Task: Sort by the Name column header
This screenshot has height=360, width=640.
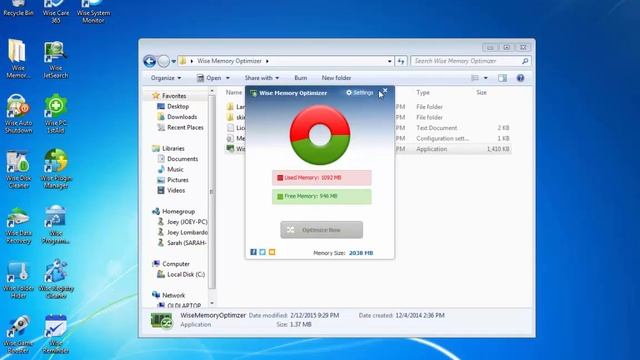Action: point(234,93)
